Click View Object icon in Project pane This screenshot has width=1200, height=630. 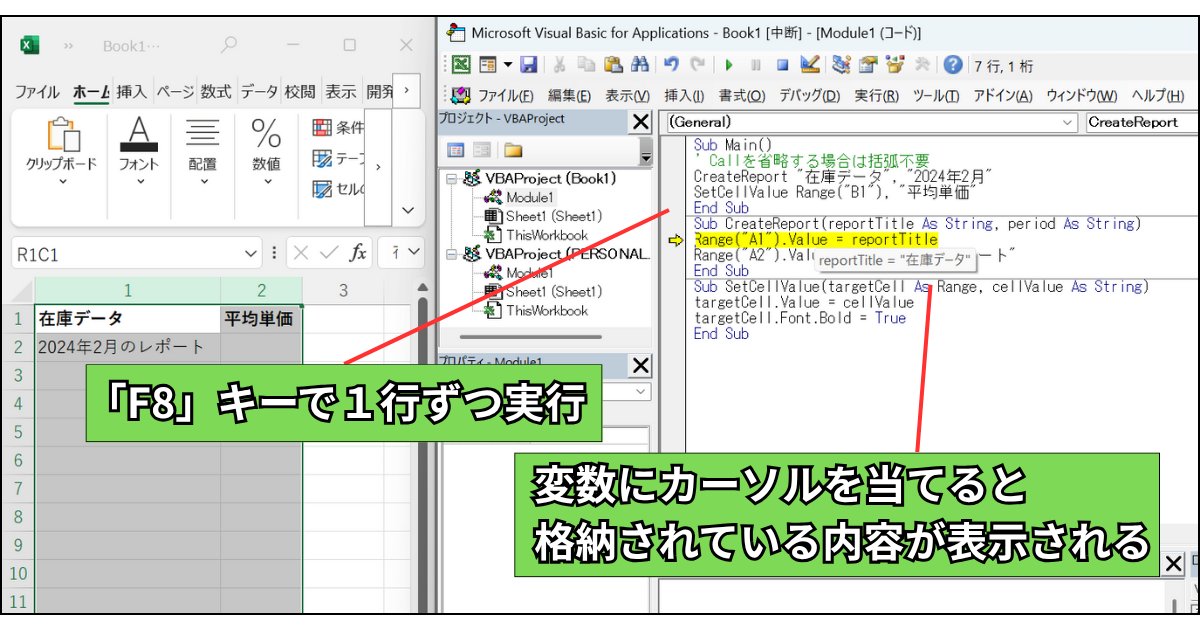coord(482,150)
